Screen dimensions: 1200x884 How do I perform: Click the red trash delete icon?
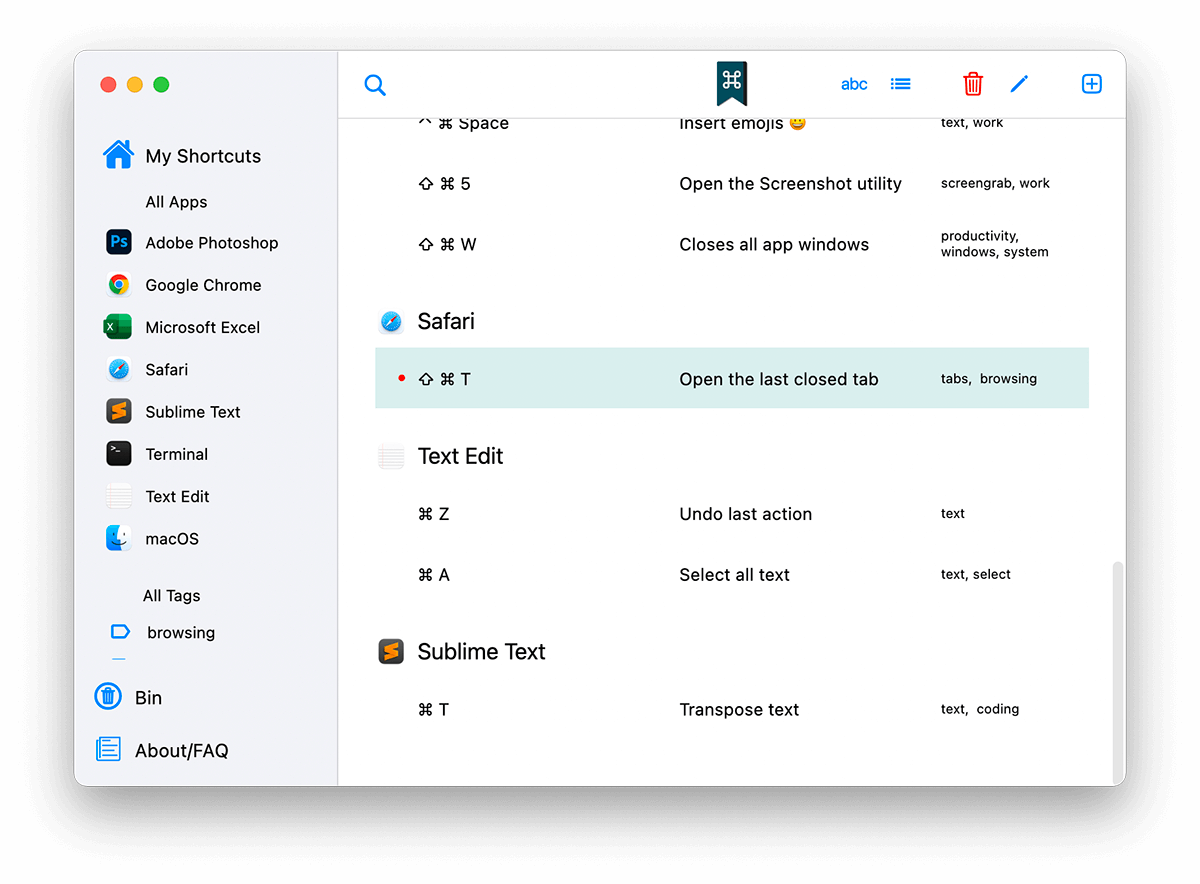(973, 84)
